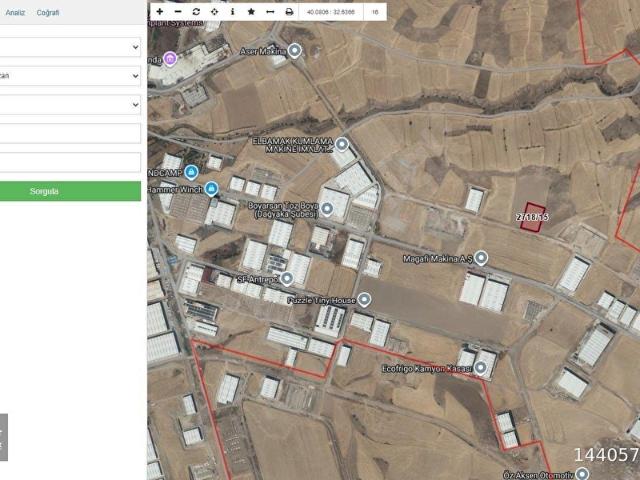Open the Analiz tab
Image resolution: width=640 pixels, height=480 pixels.
pos(15,13)
